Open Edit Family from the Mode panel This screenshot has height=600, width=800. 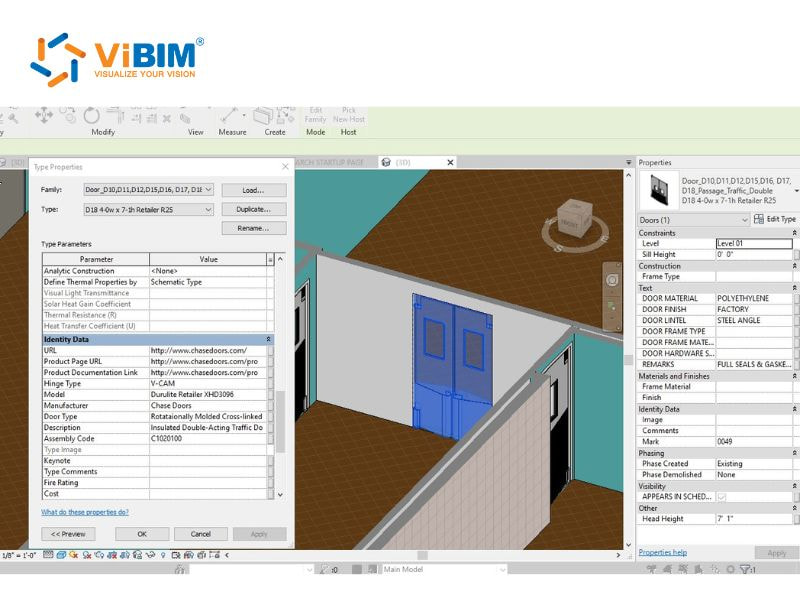pos(315,117)
